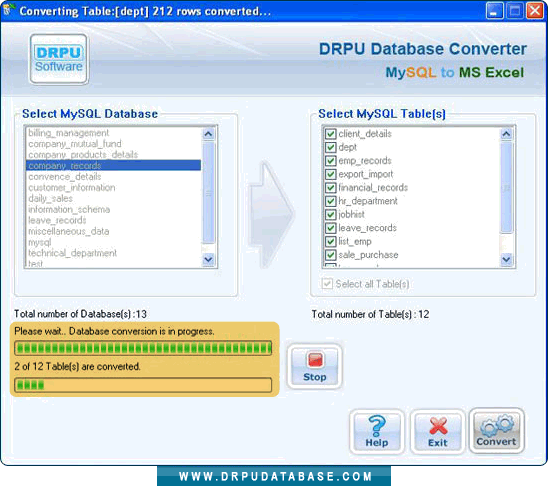Open Help with the question mark button
The height and width of the screenshot is (486, 548).
pos(377,432)
